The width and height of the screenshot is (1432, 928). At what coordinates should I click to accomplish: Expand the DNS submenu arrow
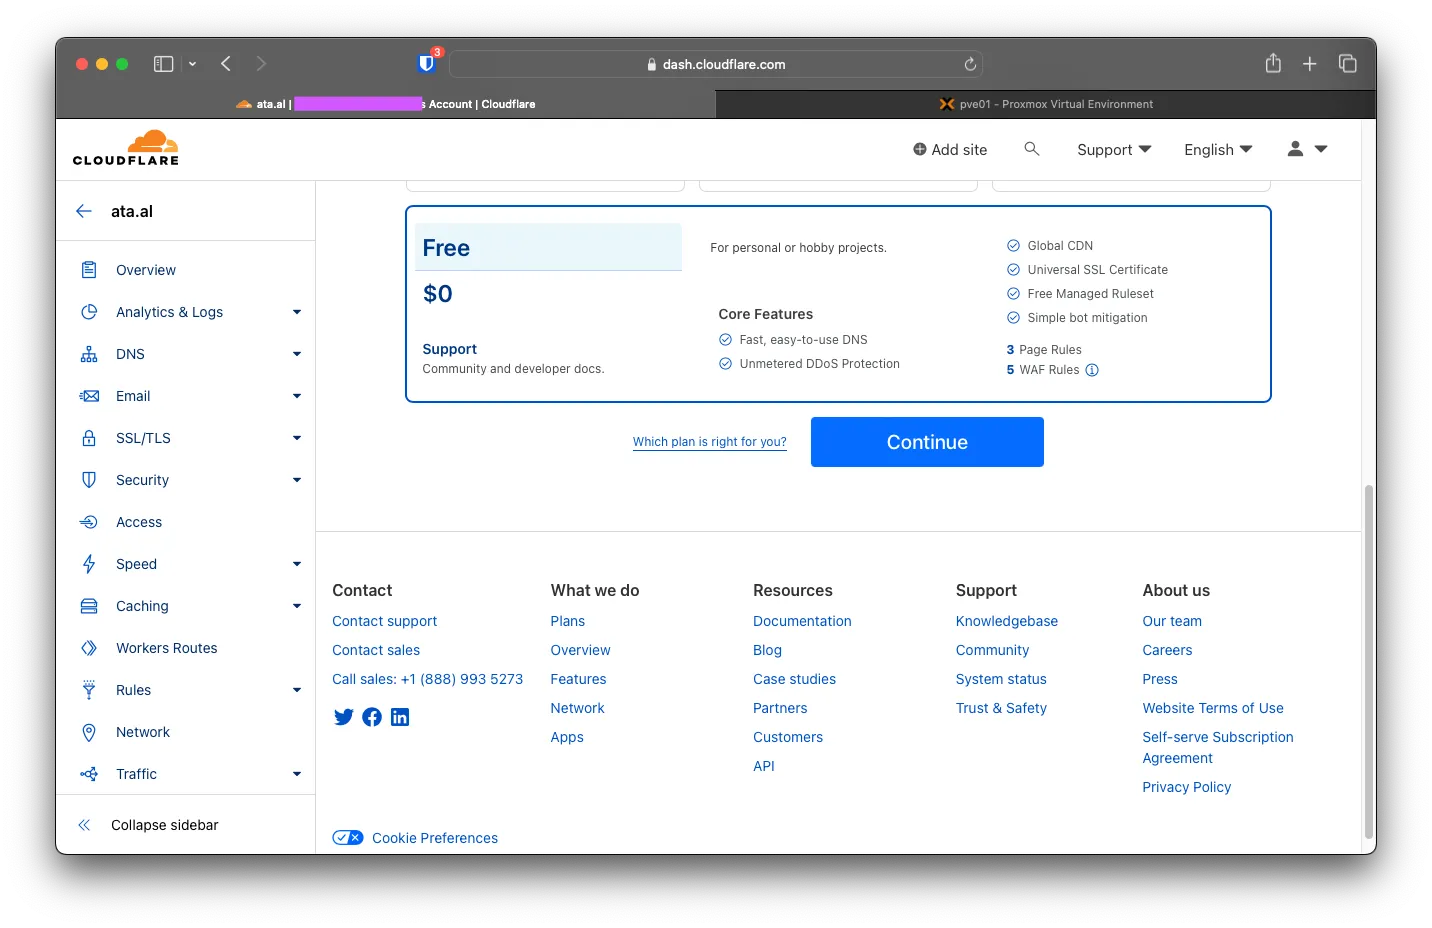coord(297,354)
